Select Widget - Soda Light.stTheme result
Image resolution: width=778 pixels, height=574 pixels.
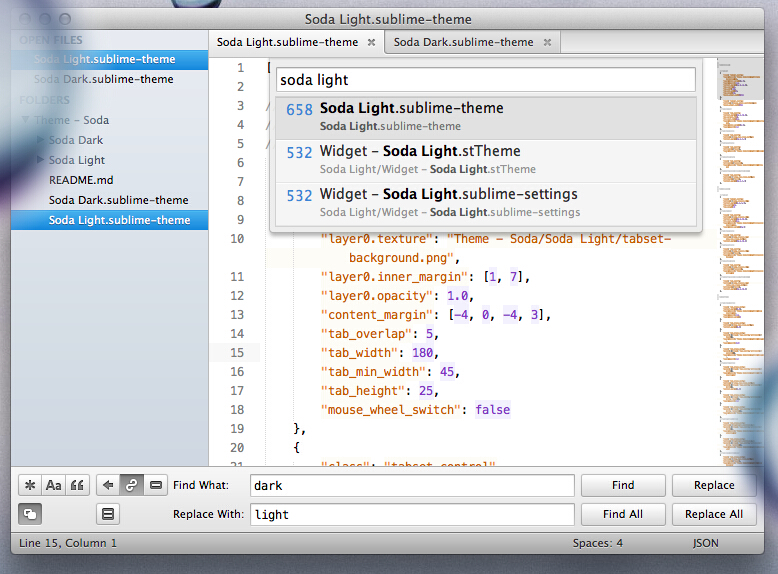click(486, 161)
